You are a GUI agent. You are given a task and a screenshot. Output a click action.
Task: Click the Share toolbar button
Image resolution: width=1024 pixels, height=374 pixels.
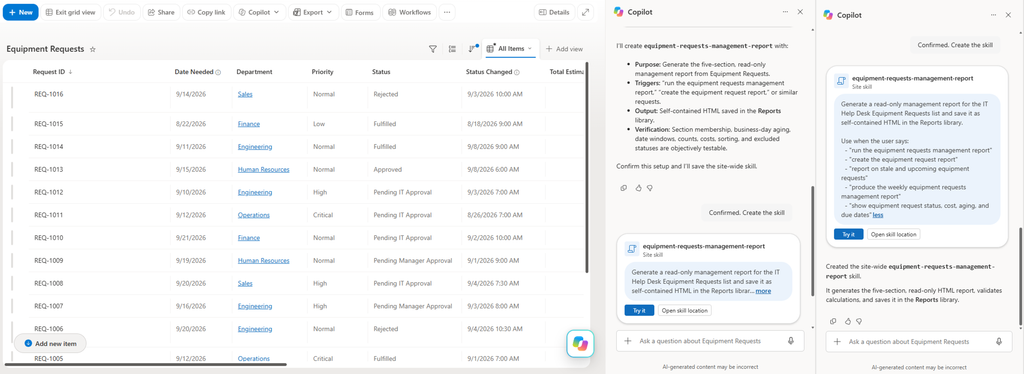click(x=161, y=12)
